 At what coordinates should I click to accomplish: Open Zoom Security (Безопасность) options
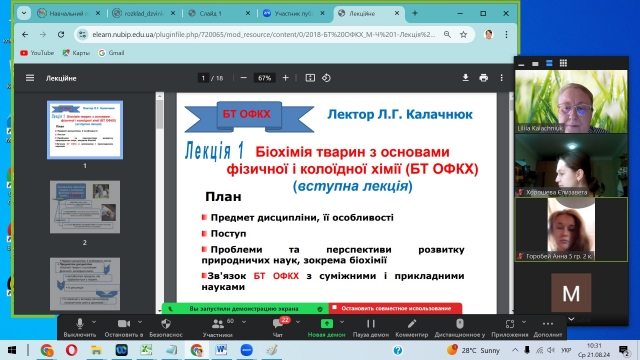166,328
